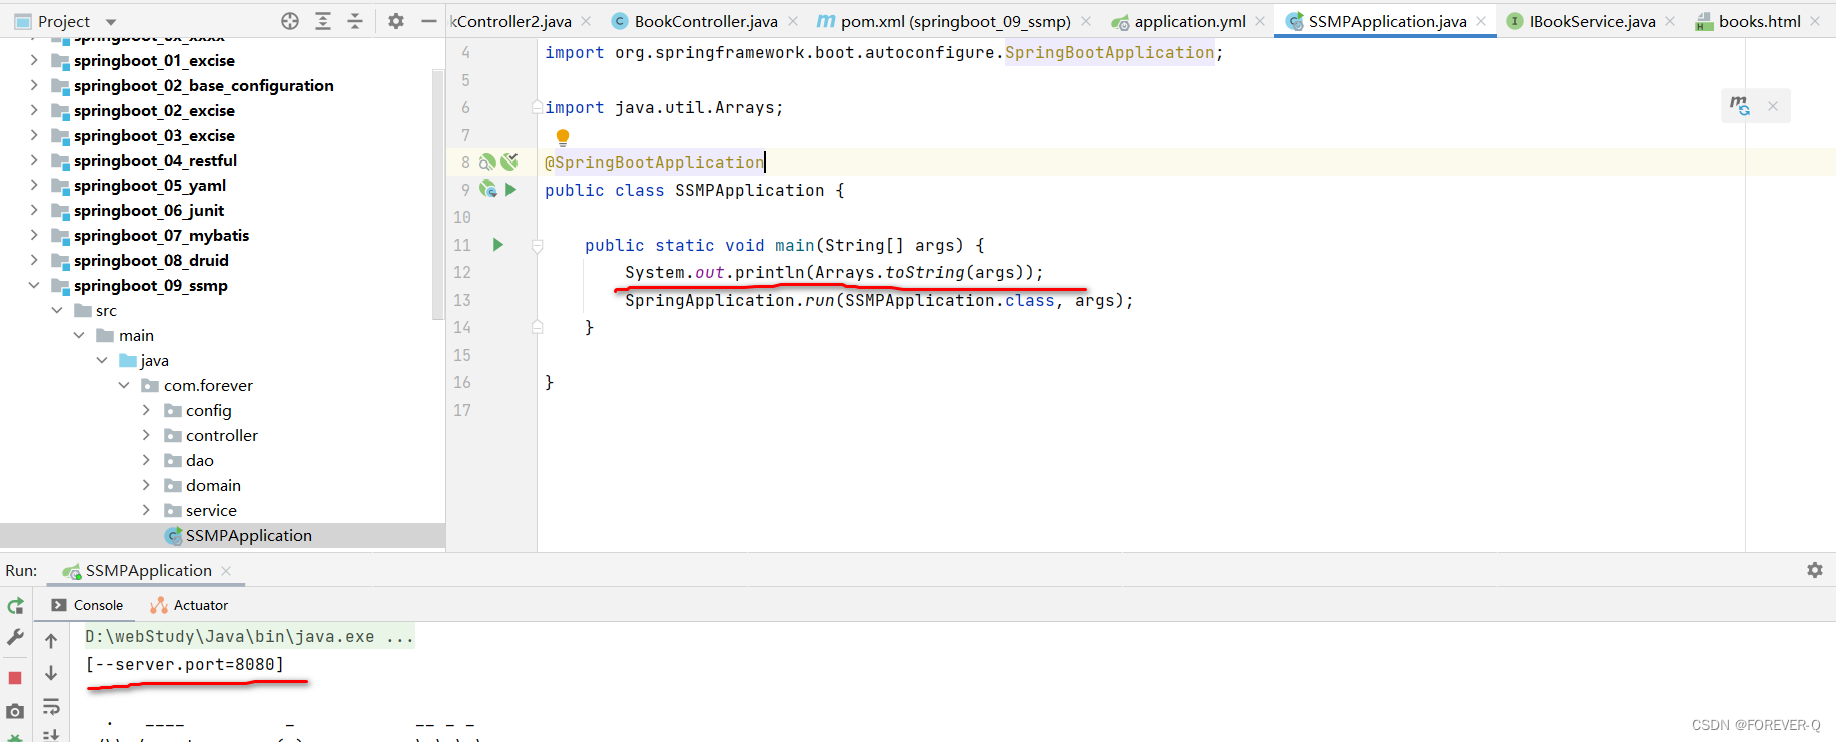Expand the controller package
The image size is (1836, 742).
146,435
